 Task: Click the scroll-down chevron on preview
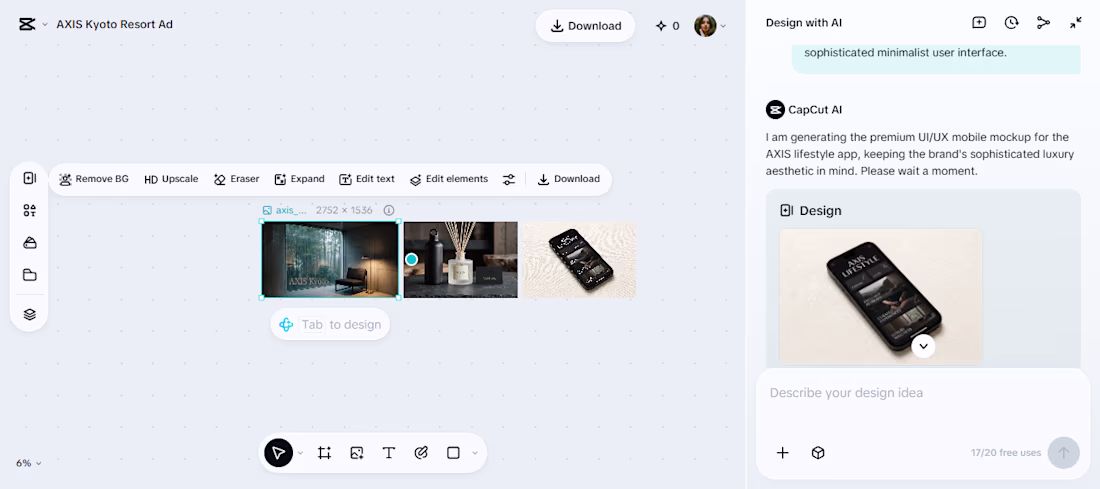(923, 346)
